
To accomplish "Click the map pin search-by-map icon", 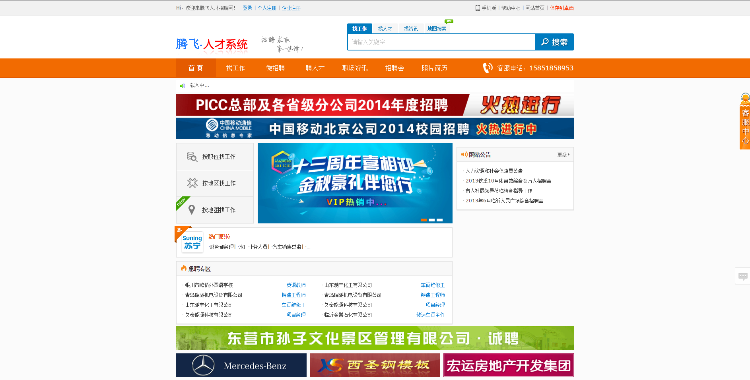I will pos(192,210).
